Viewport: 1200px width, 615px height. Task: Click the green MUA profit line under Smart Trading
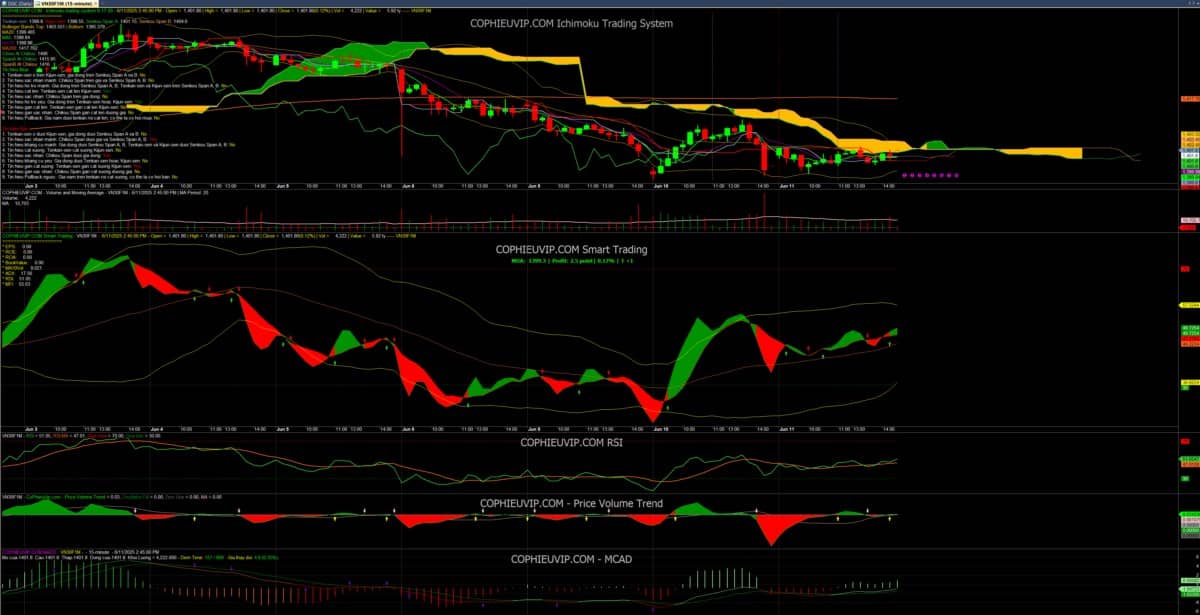[573, 259]
